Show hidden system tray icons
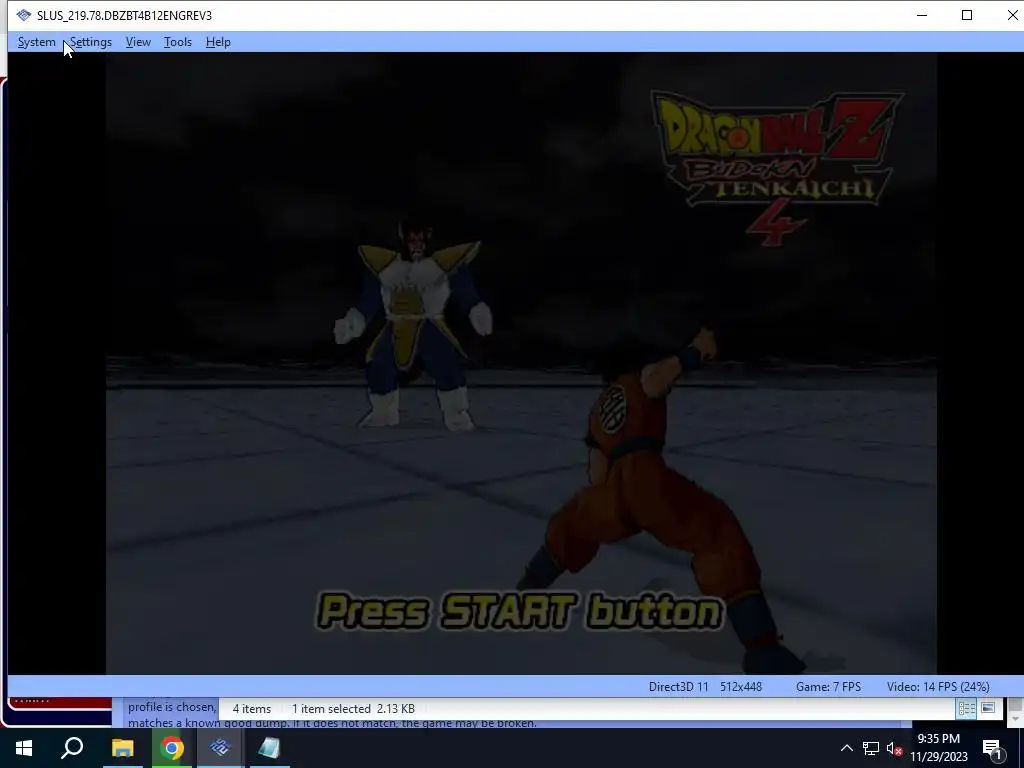This screenshot has width=1024, height=768. (x=846, y=748)
